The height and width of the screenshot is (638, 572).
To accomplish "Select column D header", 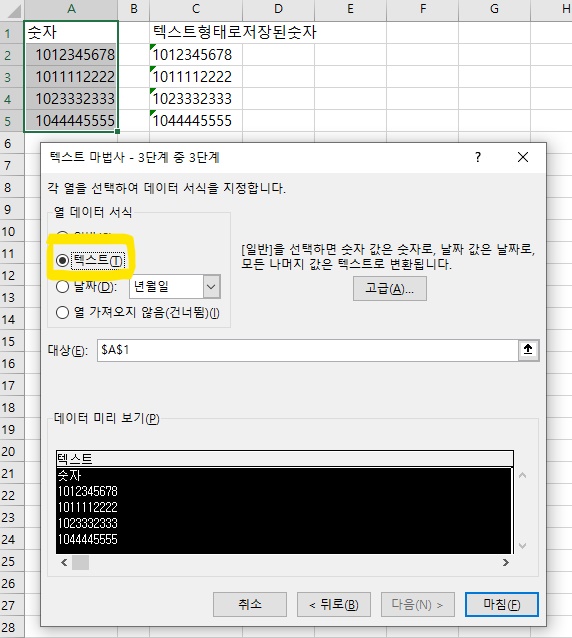I will coord(278,9).
